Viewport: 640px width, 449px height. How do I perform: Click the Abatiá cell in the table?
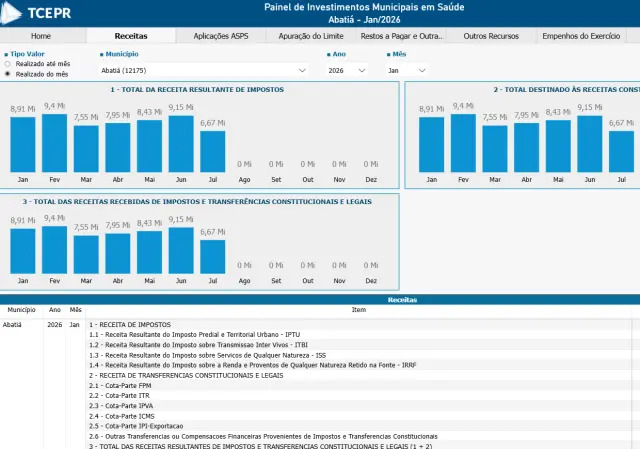click(x=12, y=325)
